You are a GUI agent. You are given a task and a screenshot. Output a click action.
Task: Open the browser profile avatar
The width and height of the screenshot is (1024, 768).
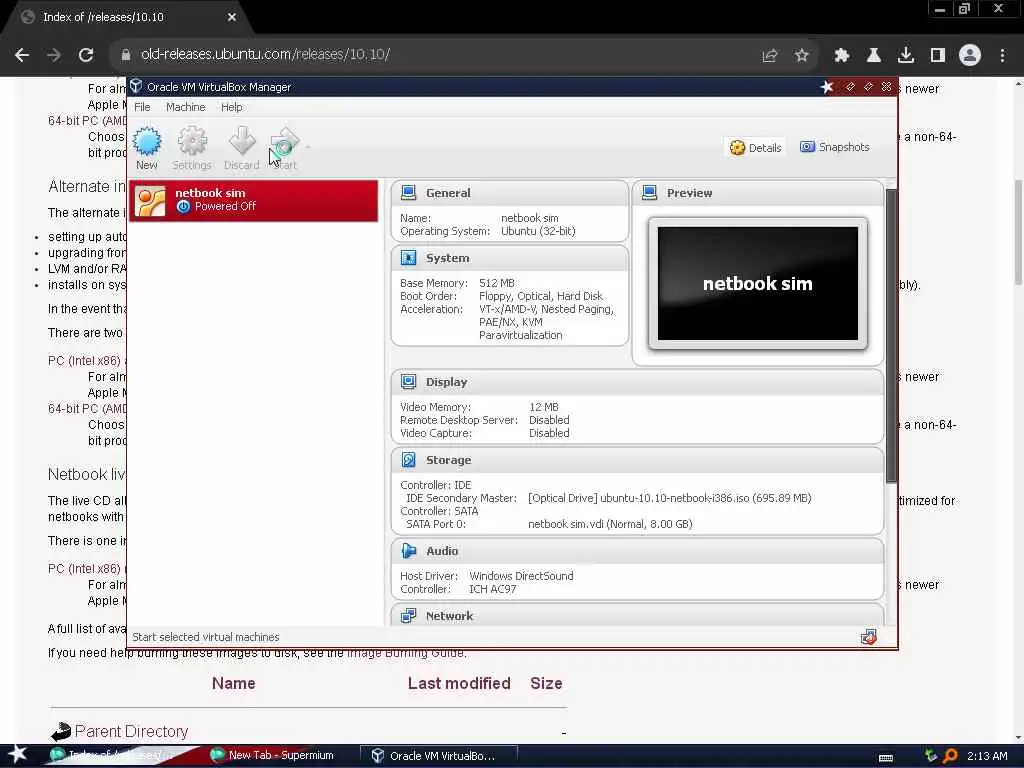pyautogui.click(x=970, y=56)
